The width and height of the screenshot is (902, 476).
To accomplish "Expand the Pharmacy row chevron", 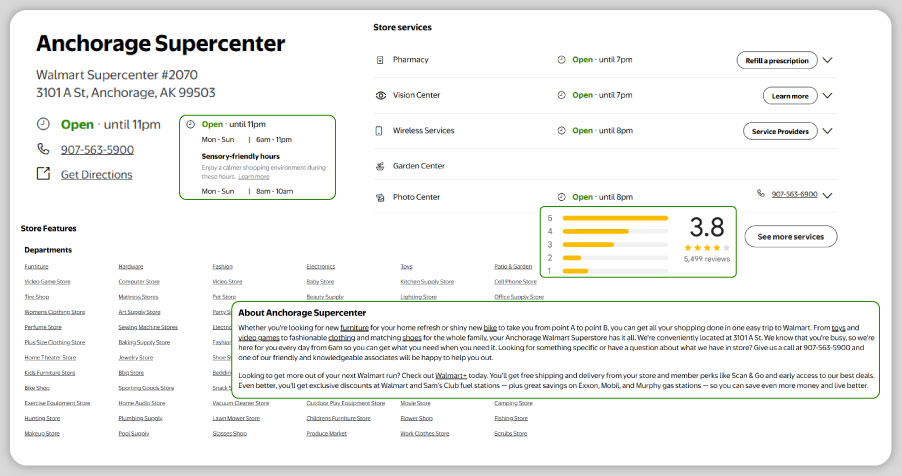I will [827, 60].
